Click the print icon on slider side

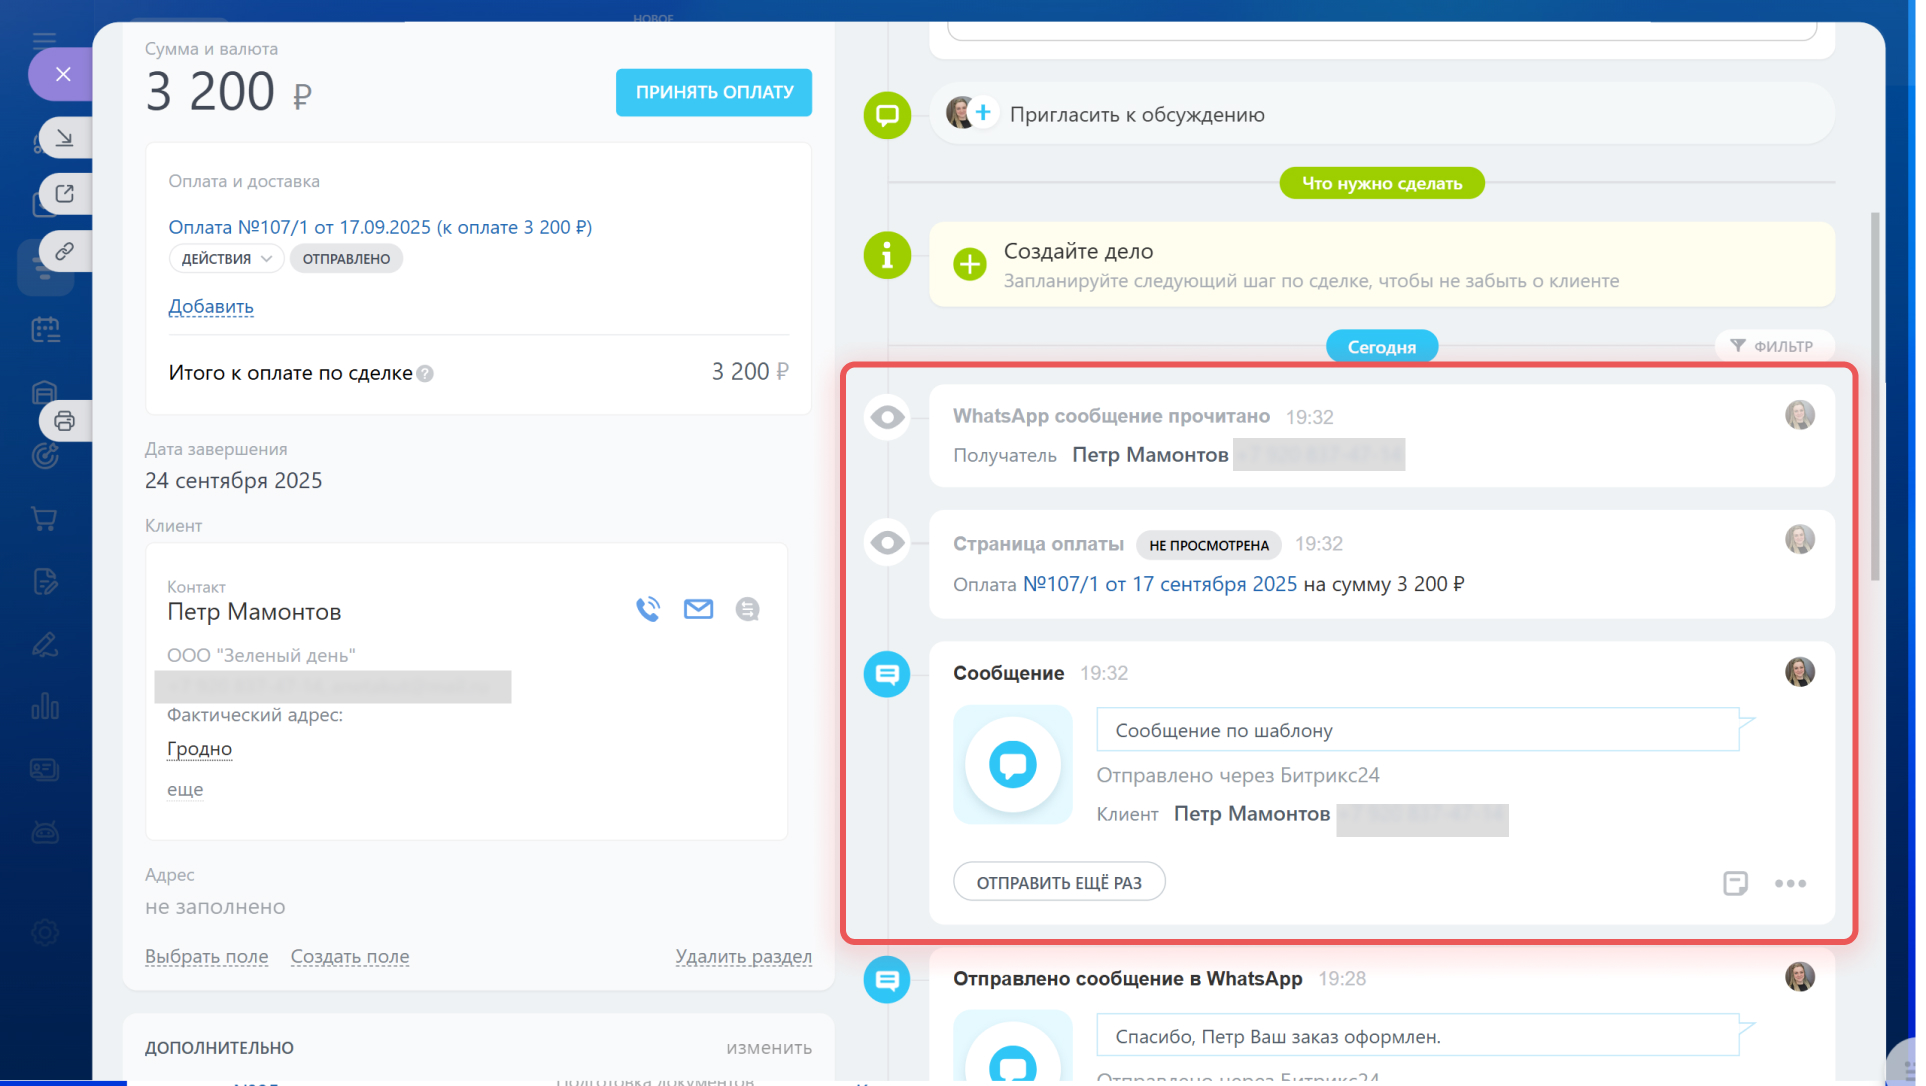[65, 421]
